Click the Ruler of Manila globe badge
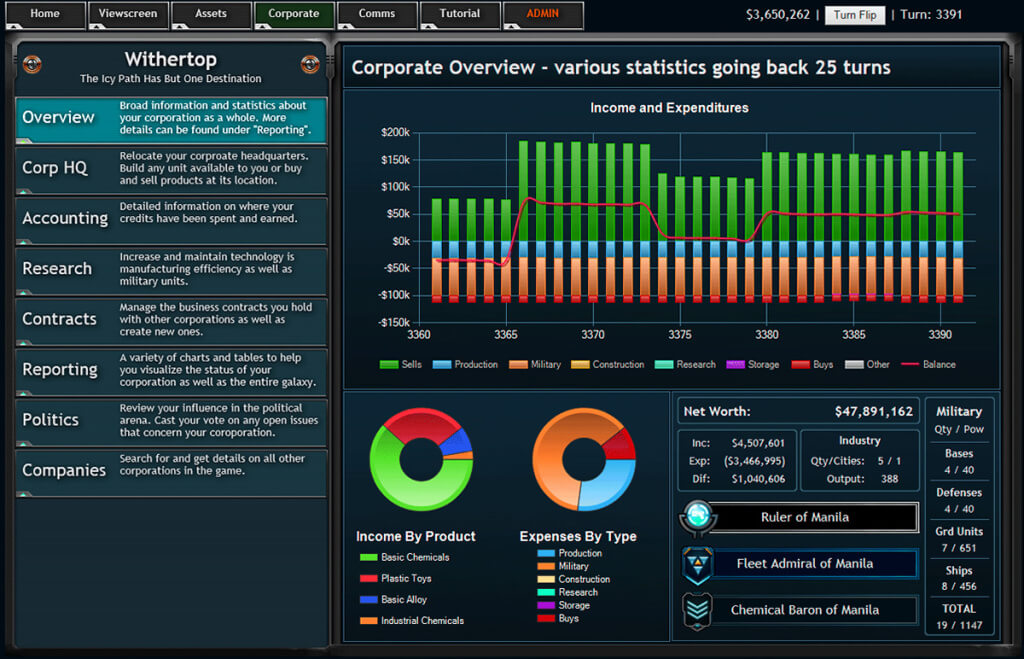The height and width of the screenshot is (659, 1024). point(695,518)
